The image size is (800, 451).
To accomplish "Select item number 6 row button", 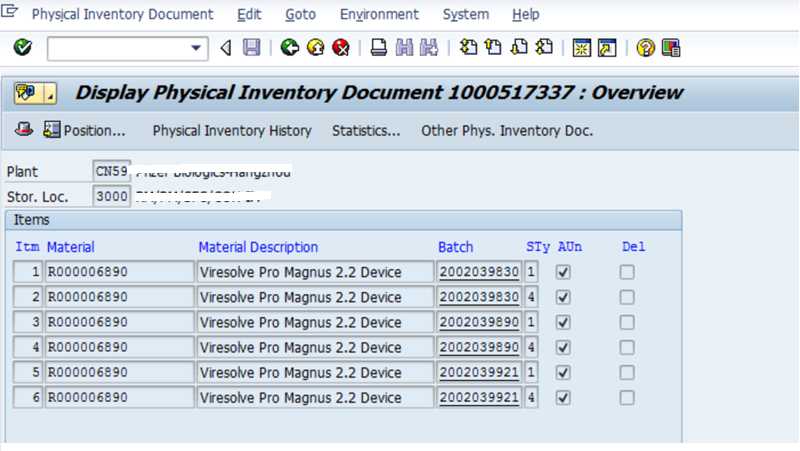I will (28, 397).
